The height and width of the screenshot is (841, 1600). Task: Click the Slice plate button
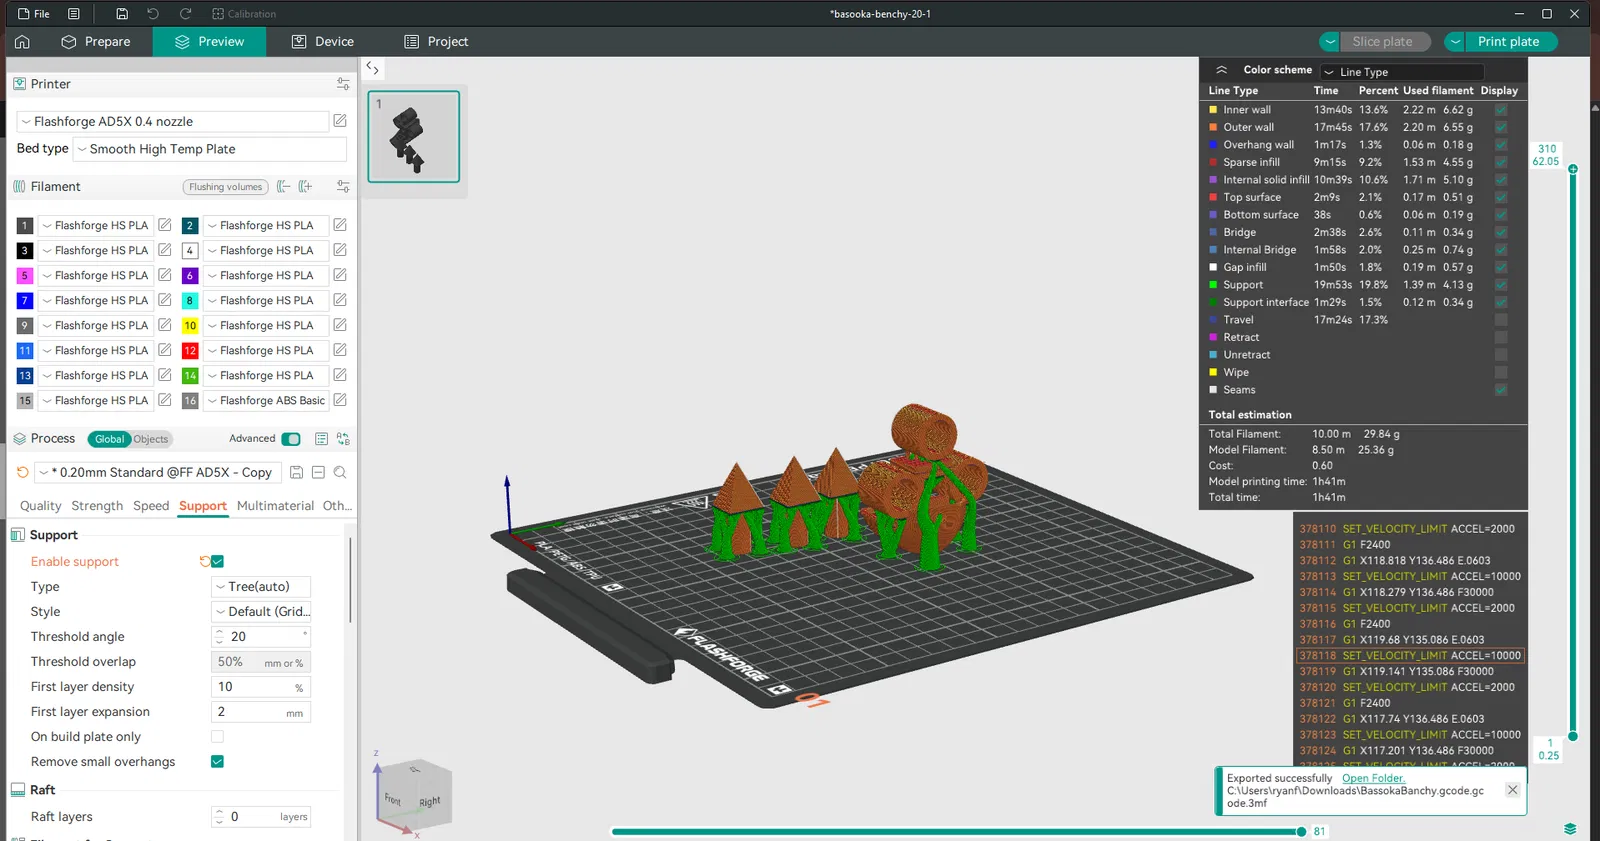click(x=1384, y=42)
